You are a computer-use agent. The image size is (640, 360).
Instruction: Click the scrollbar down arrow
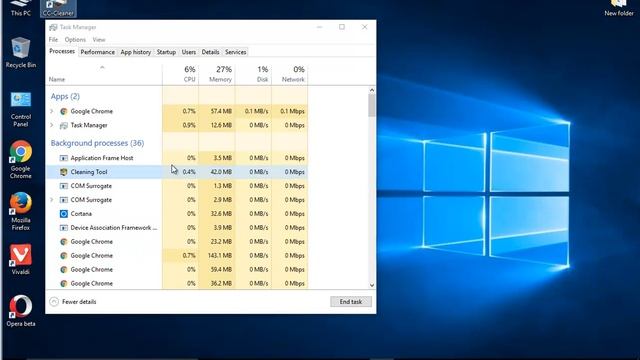click(x=371, y=285)
